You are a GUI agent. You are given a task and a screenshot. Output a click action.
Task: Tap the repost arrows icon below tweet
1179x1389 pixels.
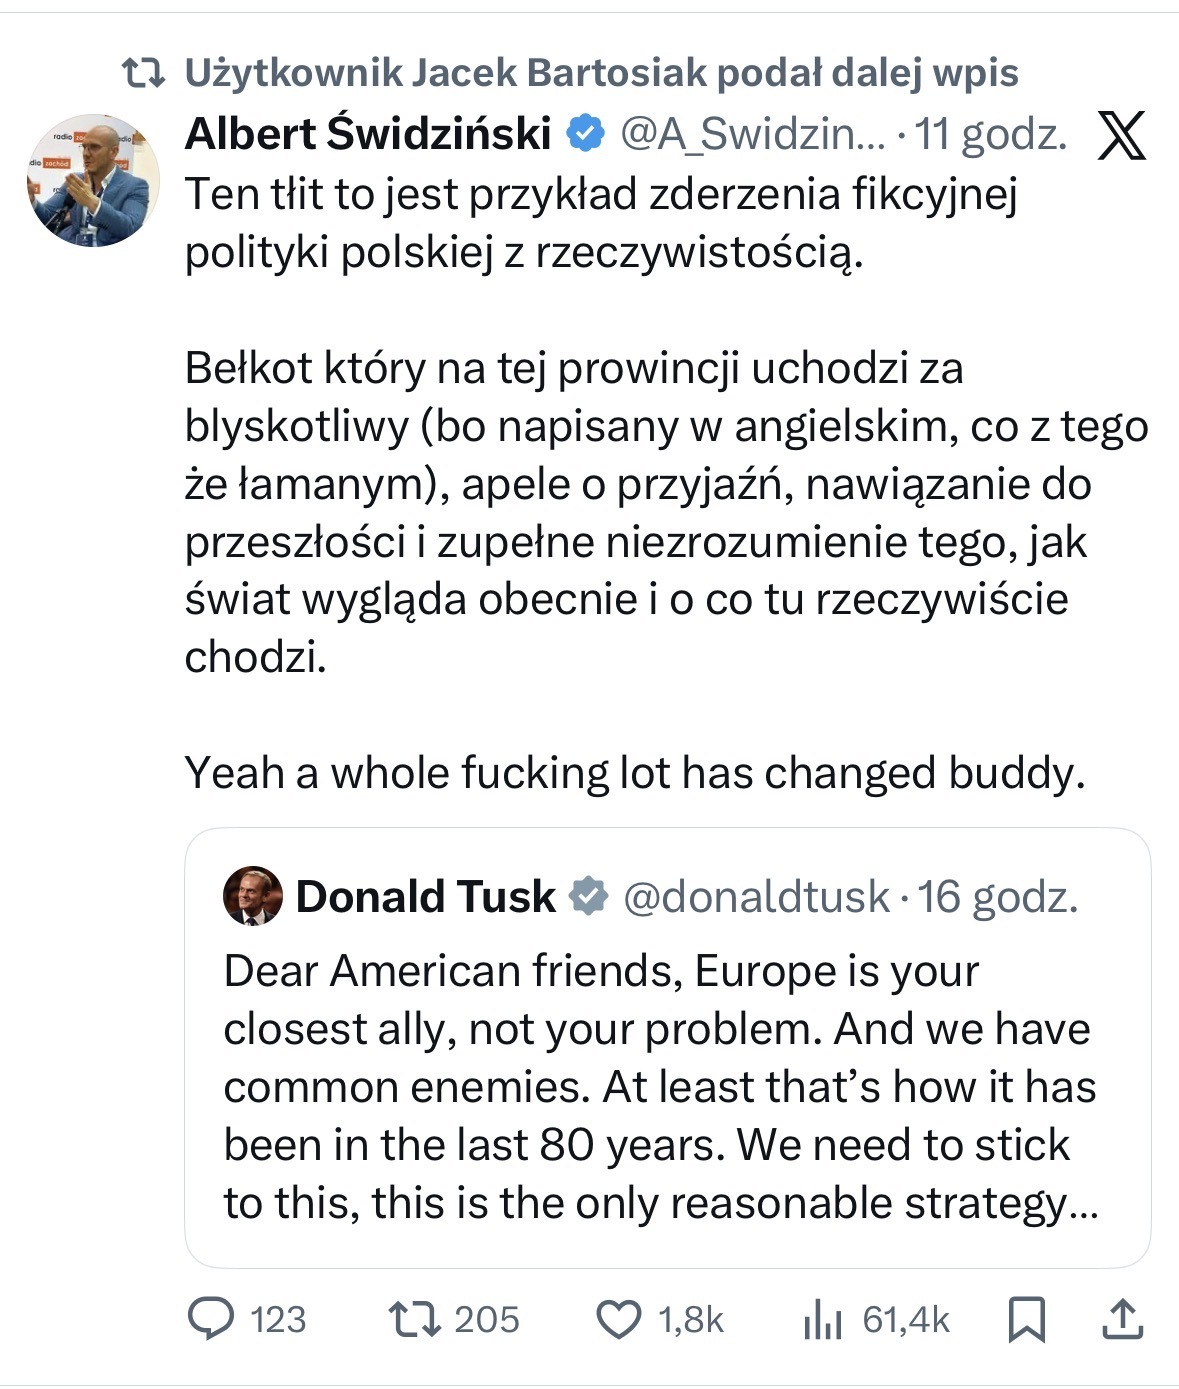414,1319
